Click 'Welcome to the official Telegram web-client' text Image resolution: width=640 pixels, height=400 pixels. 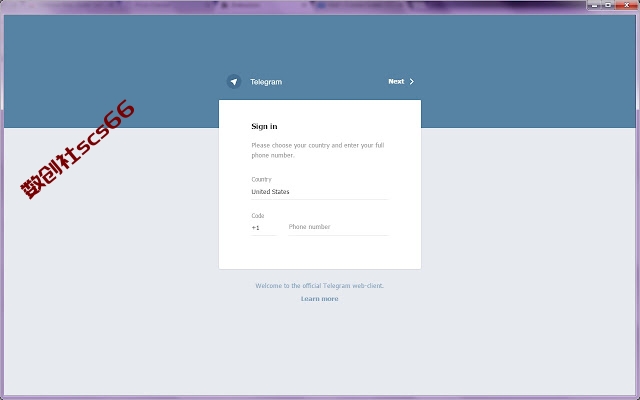click(320, 286)
